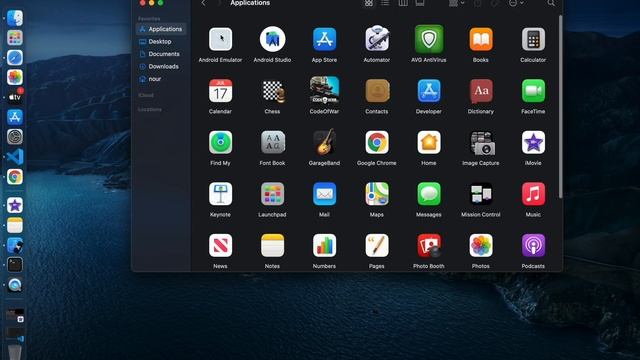Open the App Store from the dock
Image resolution: width=640 pixels, height=360 pixels.
point(15,117)
